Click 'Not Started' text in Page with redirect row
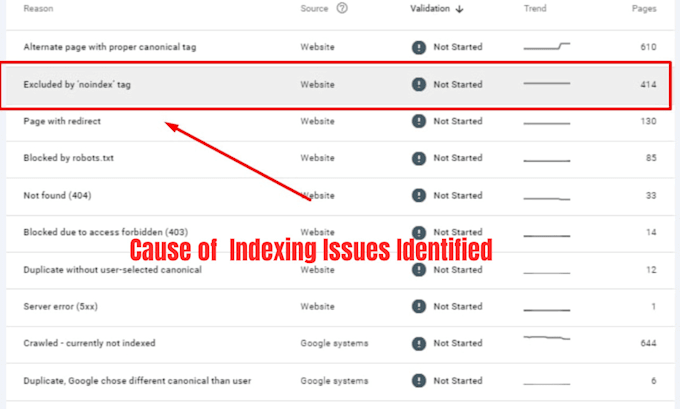The image size is (680, 409). pos(458,121)
